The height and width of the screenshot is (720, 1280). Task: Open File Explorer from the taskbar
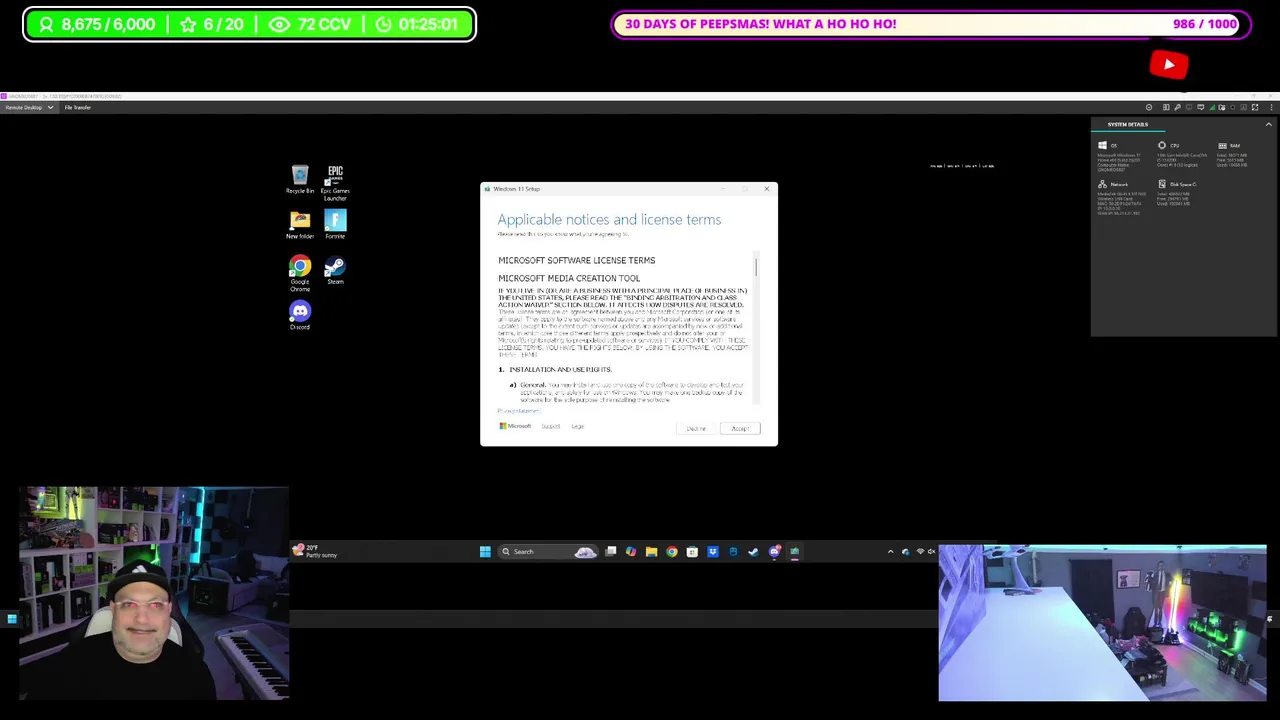point(652,552)
